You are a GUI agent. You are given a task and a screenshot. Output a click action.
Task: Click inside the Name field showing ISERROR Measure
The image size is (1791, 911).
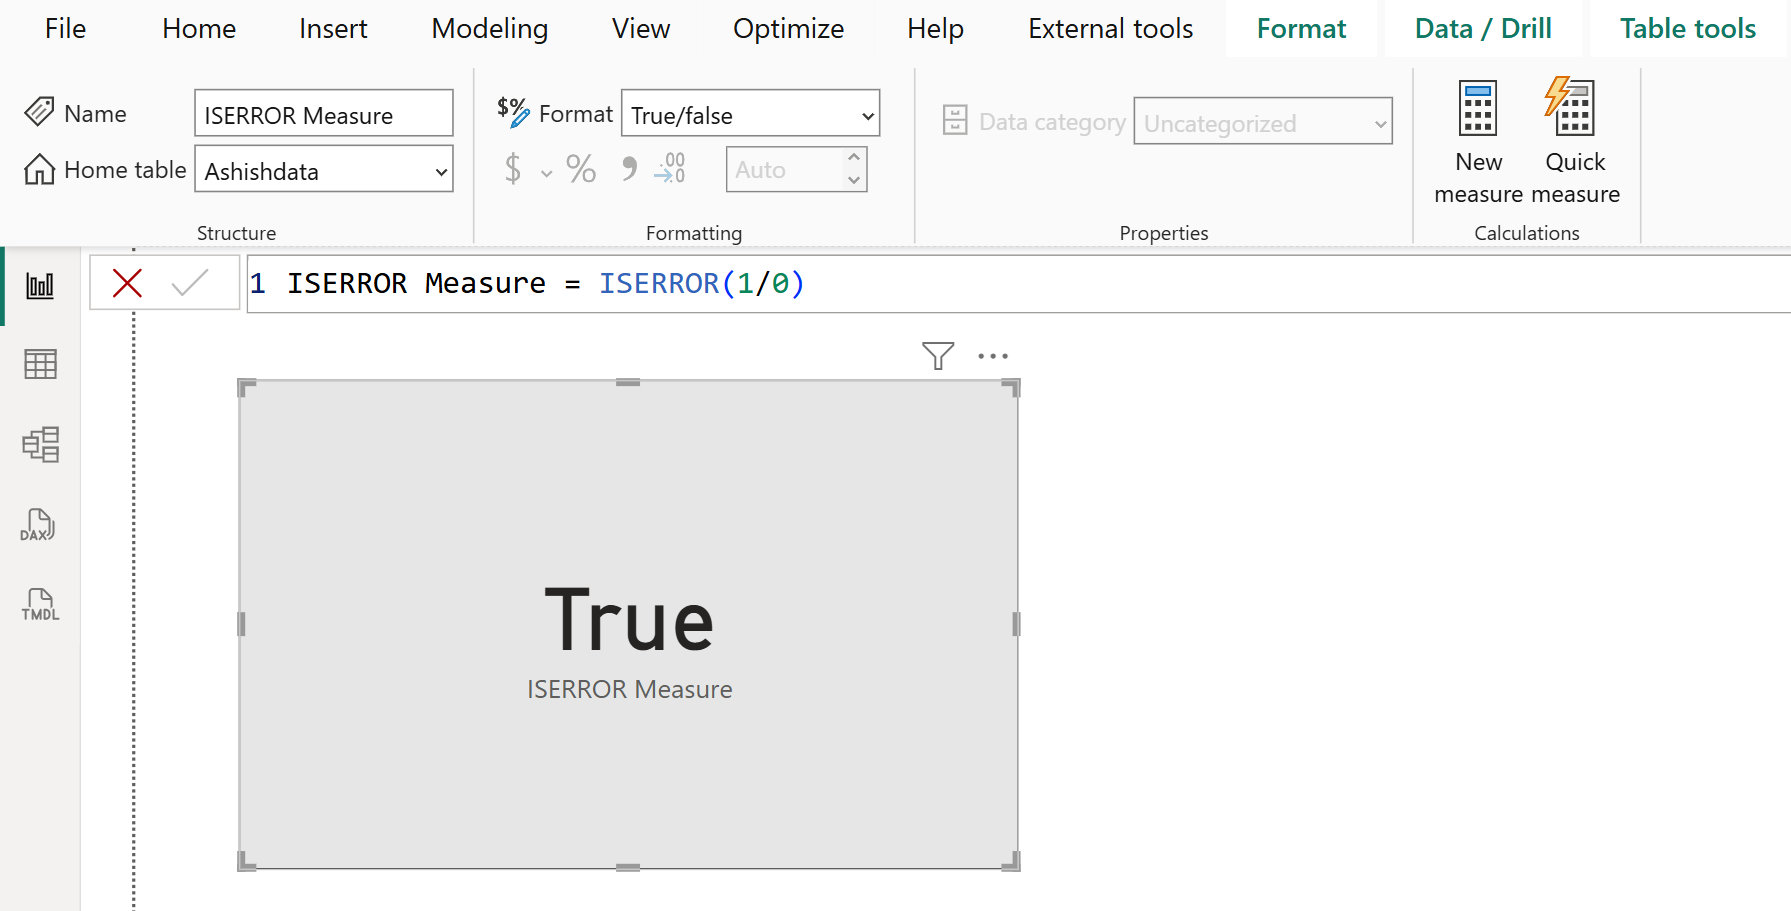(x=323, y=113)
